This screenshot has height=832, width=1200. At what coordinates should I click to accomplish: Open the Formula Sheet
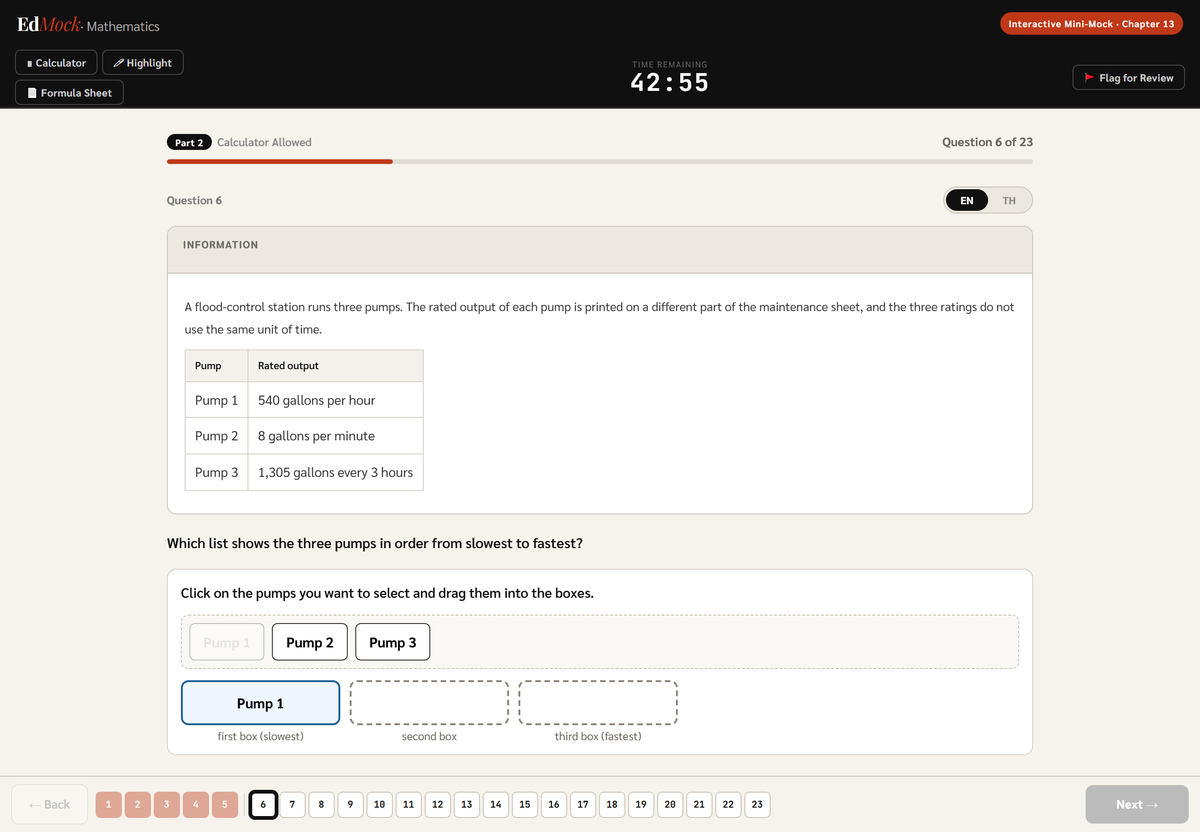pos(70,93)
